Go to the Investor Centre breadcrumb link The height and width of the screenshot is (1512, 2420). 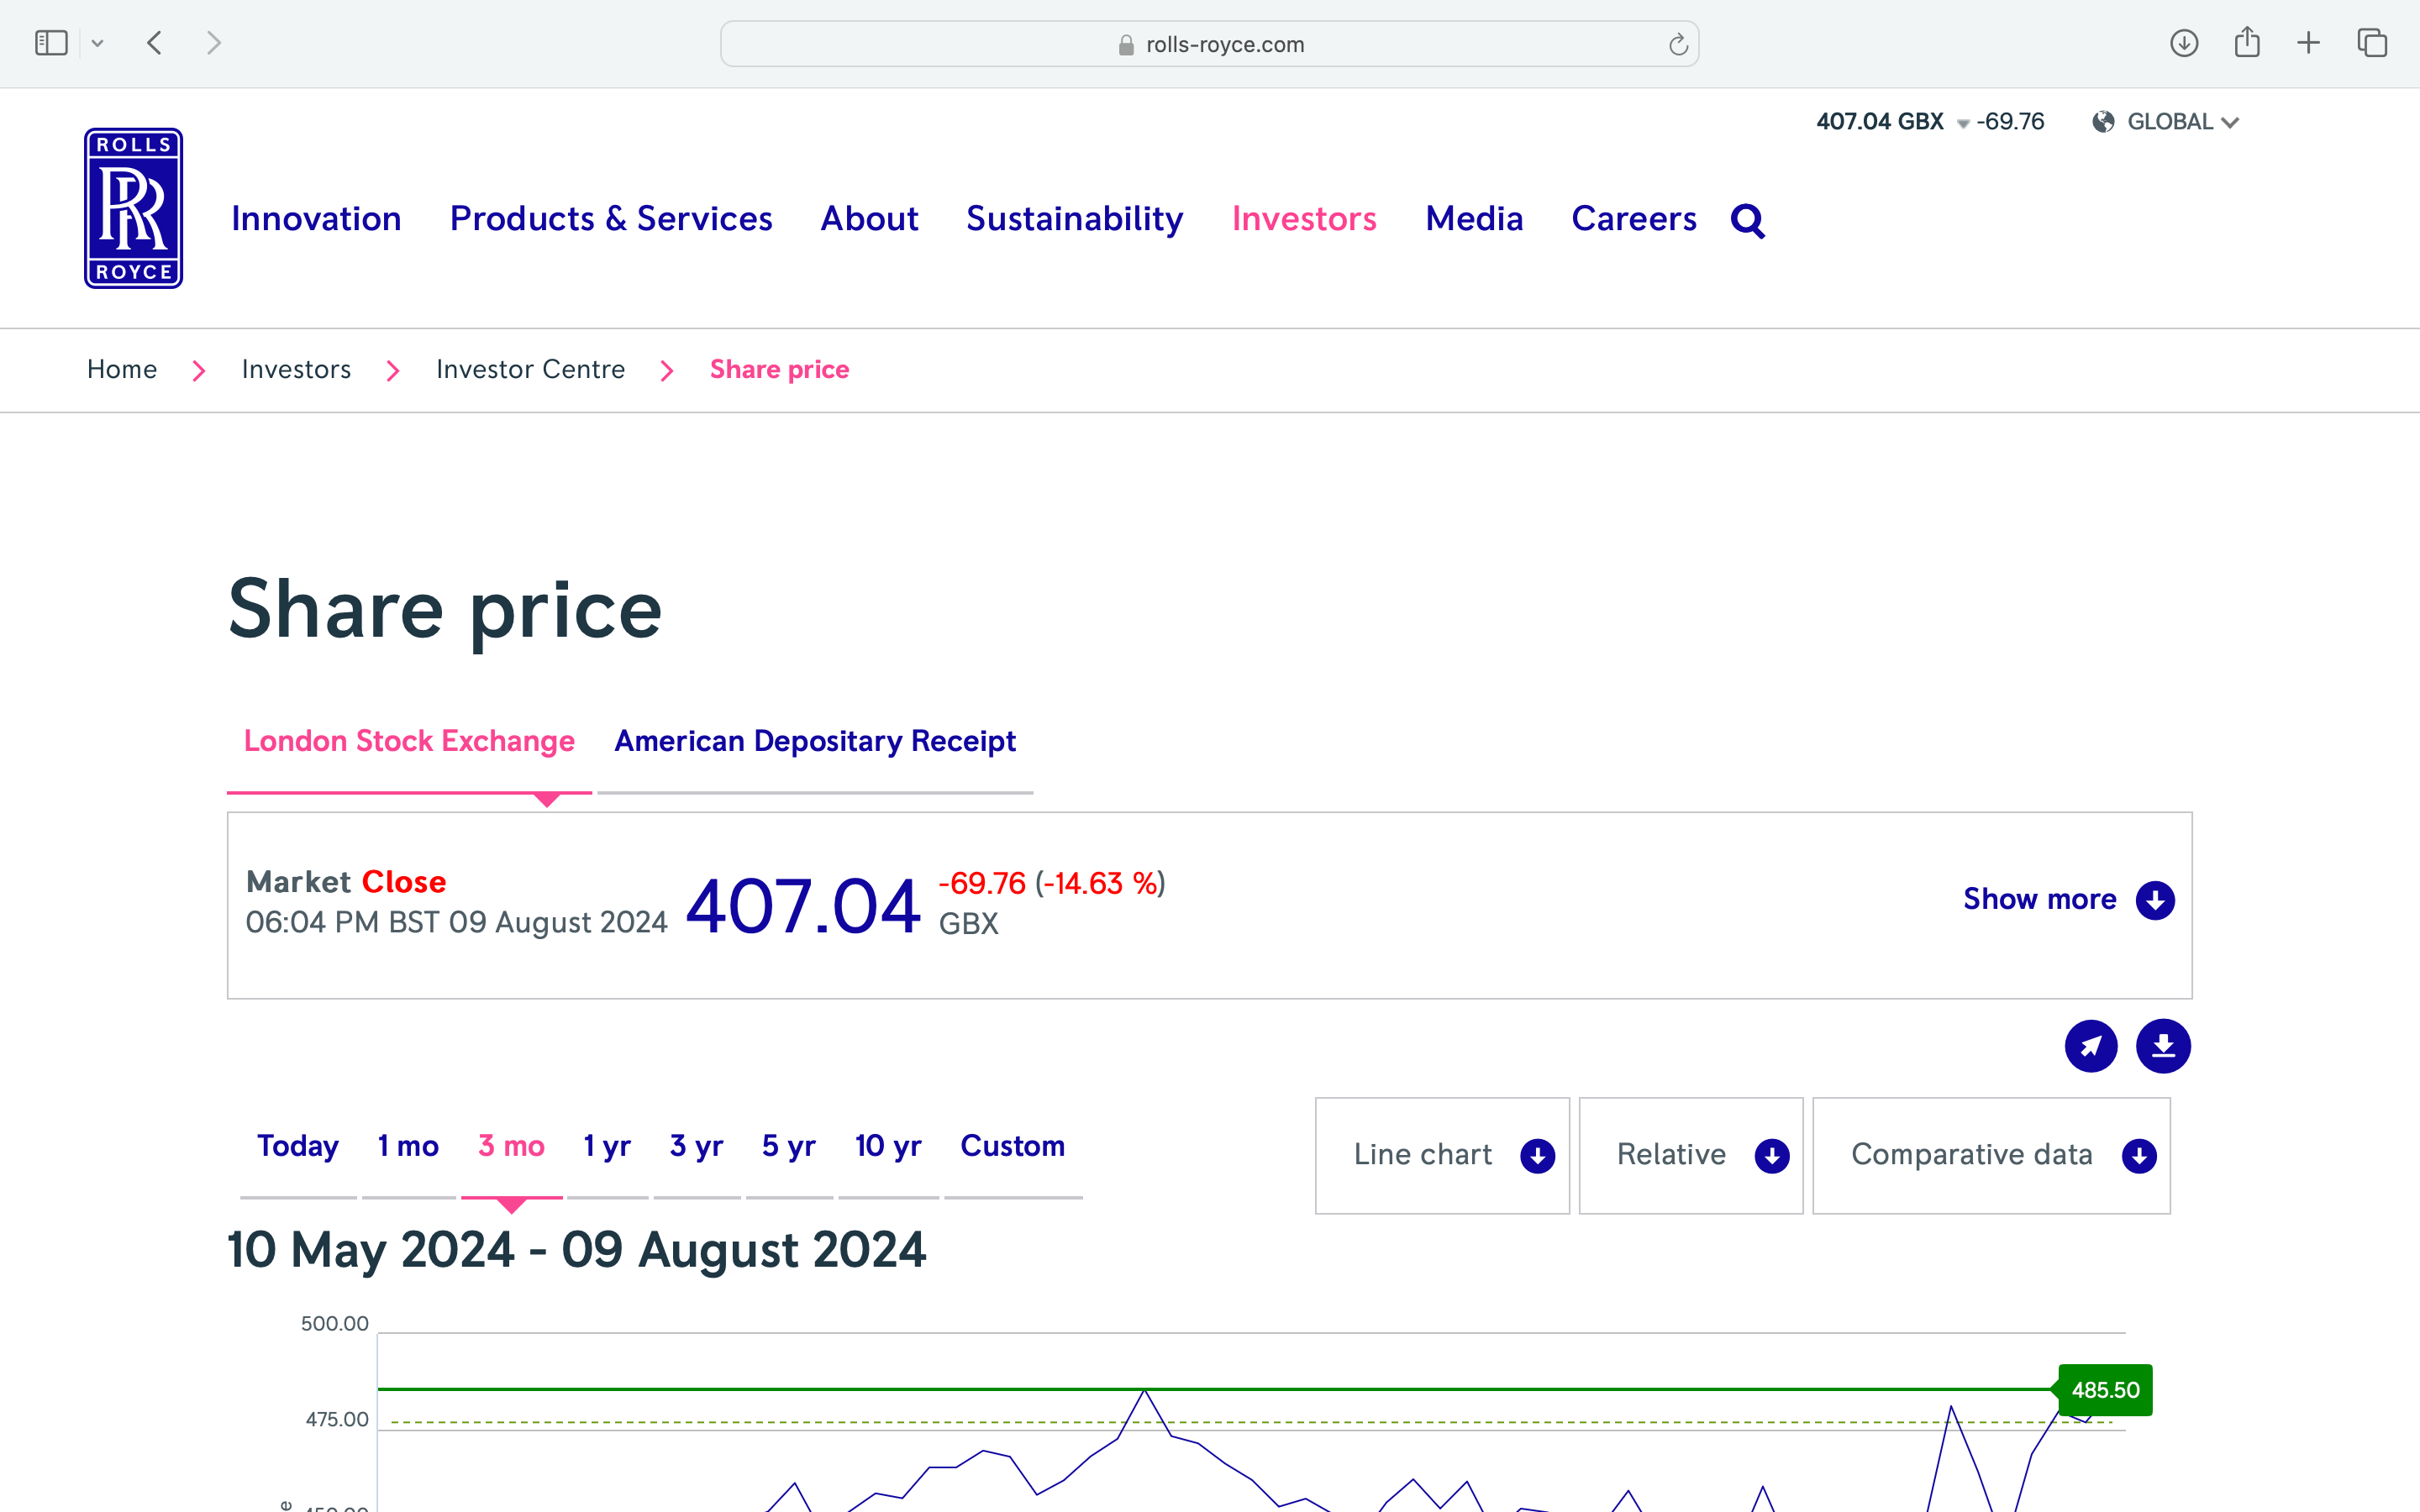530,370
